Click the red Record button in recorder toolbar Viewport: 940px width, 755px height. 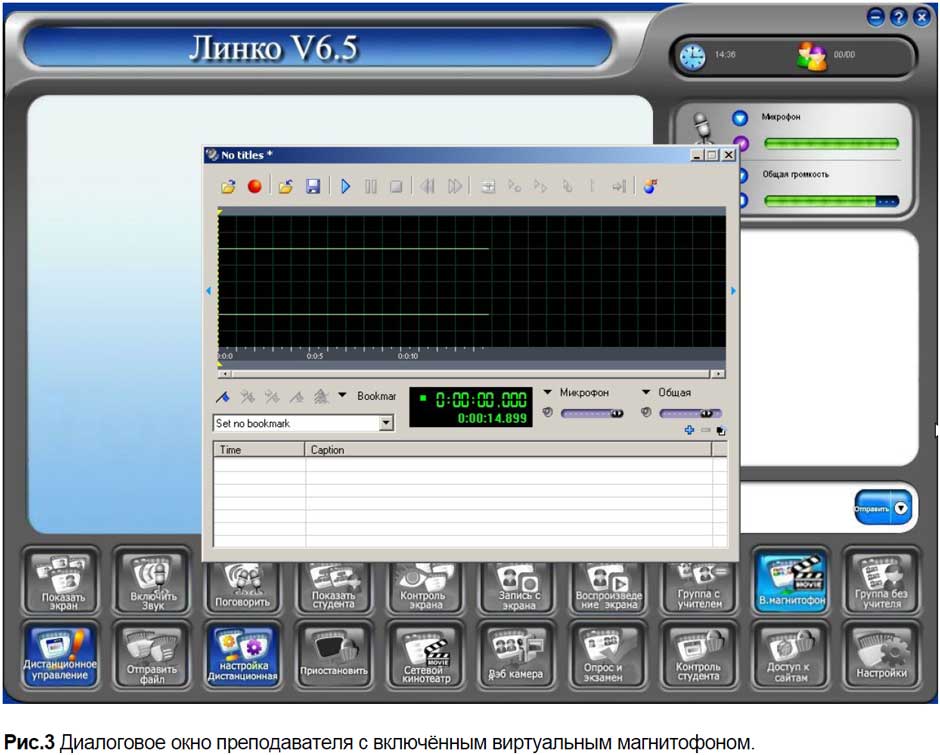[254, 187]
